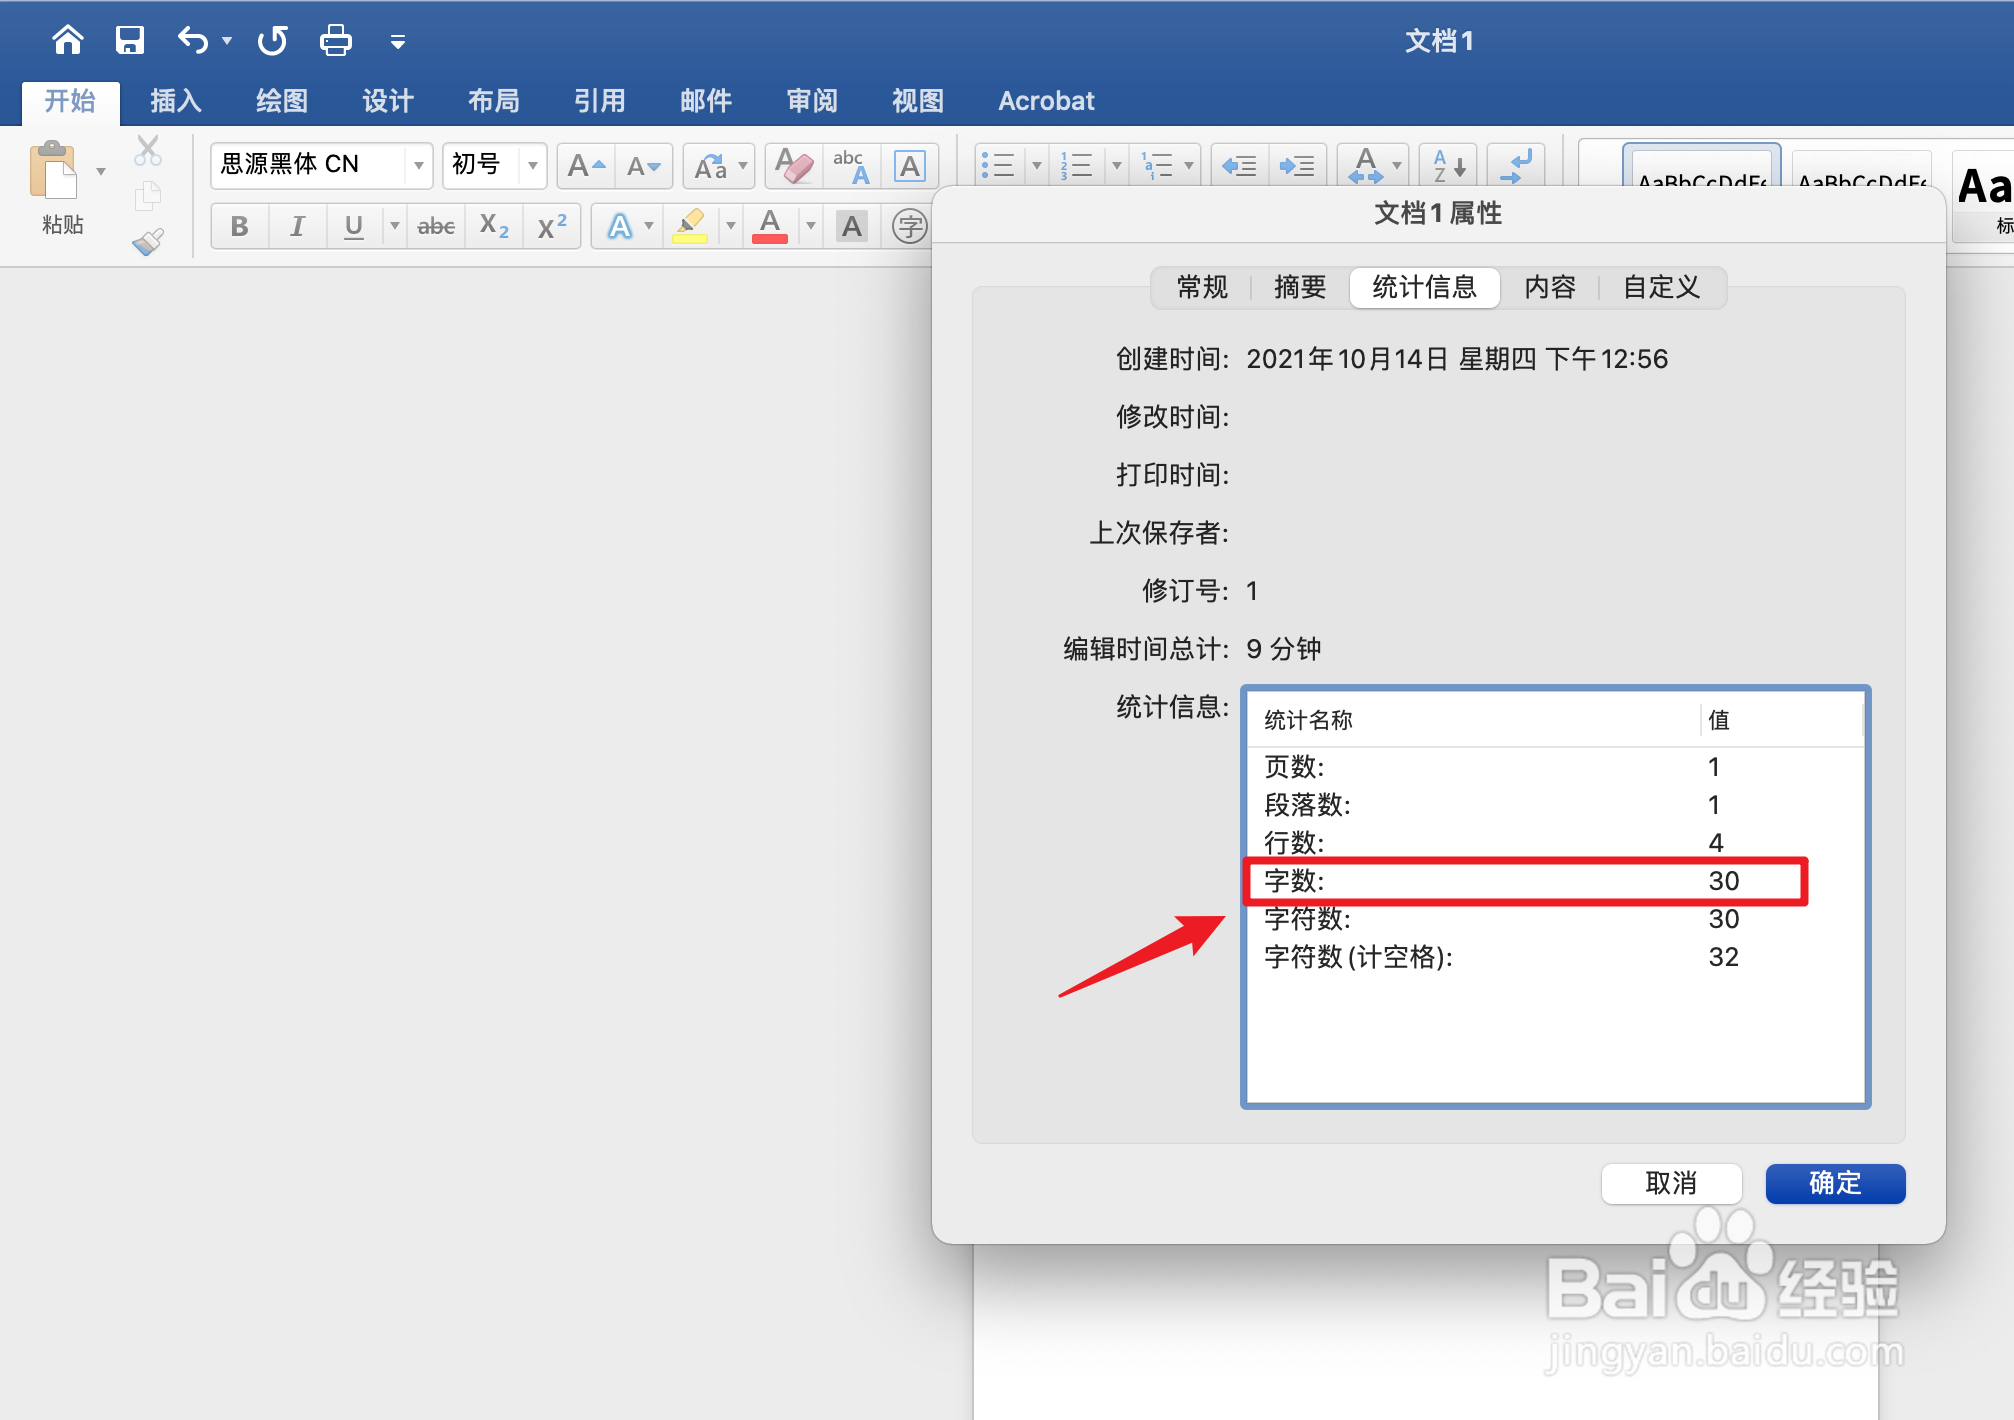Image resolution: width=2014 pixels, height=1420 pixels.
Task: Print the current document
Action: point(335,40)
